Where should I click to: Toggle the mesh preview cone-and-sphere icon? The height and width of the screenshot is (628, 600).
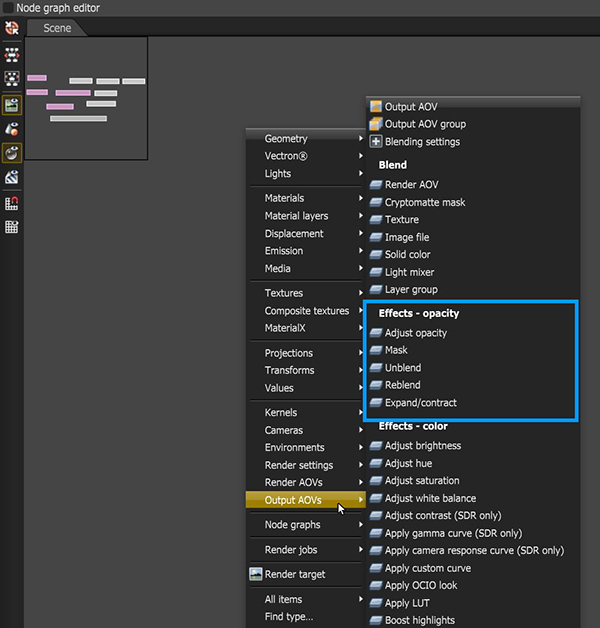(x=12, y=129)
